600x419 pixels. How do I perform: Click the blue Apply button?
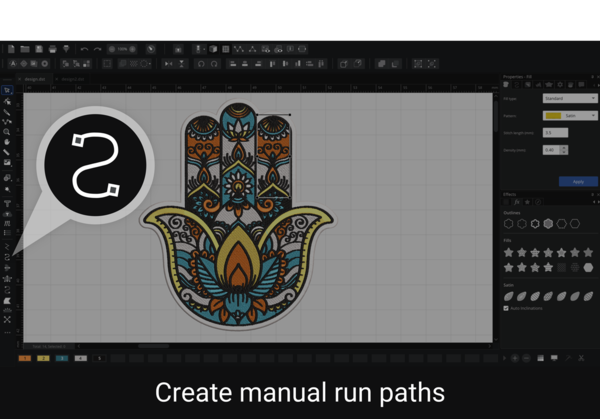[x=578, y=181]
